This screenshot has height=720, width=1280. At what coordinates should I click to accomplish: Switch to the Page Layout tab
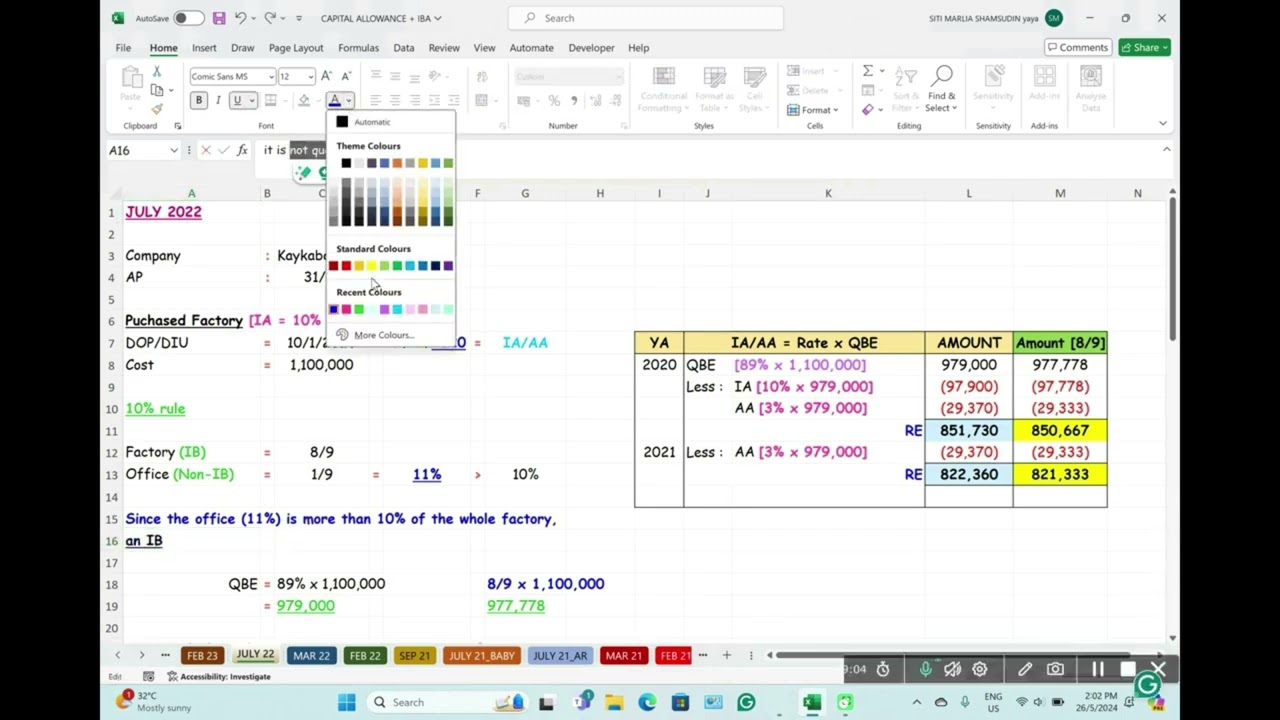point(296,47)
